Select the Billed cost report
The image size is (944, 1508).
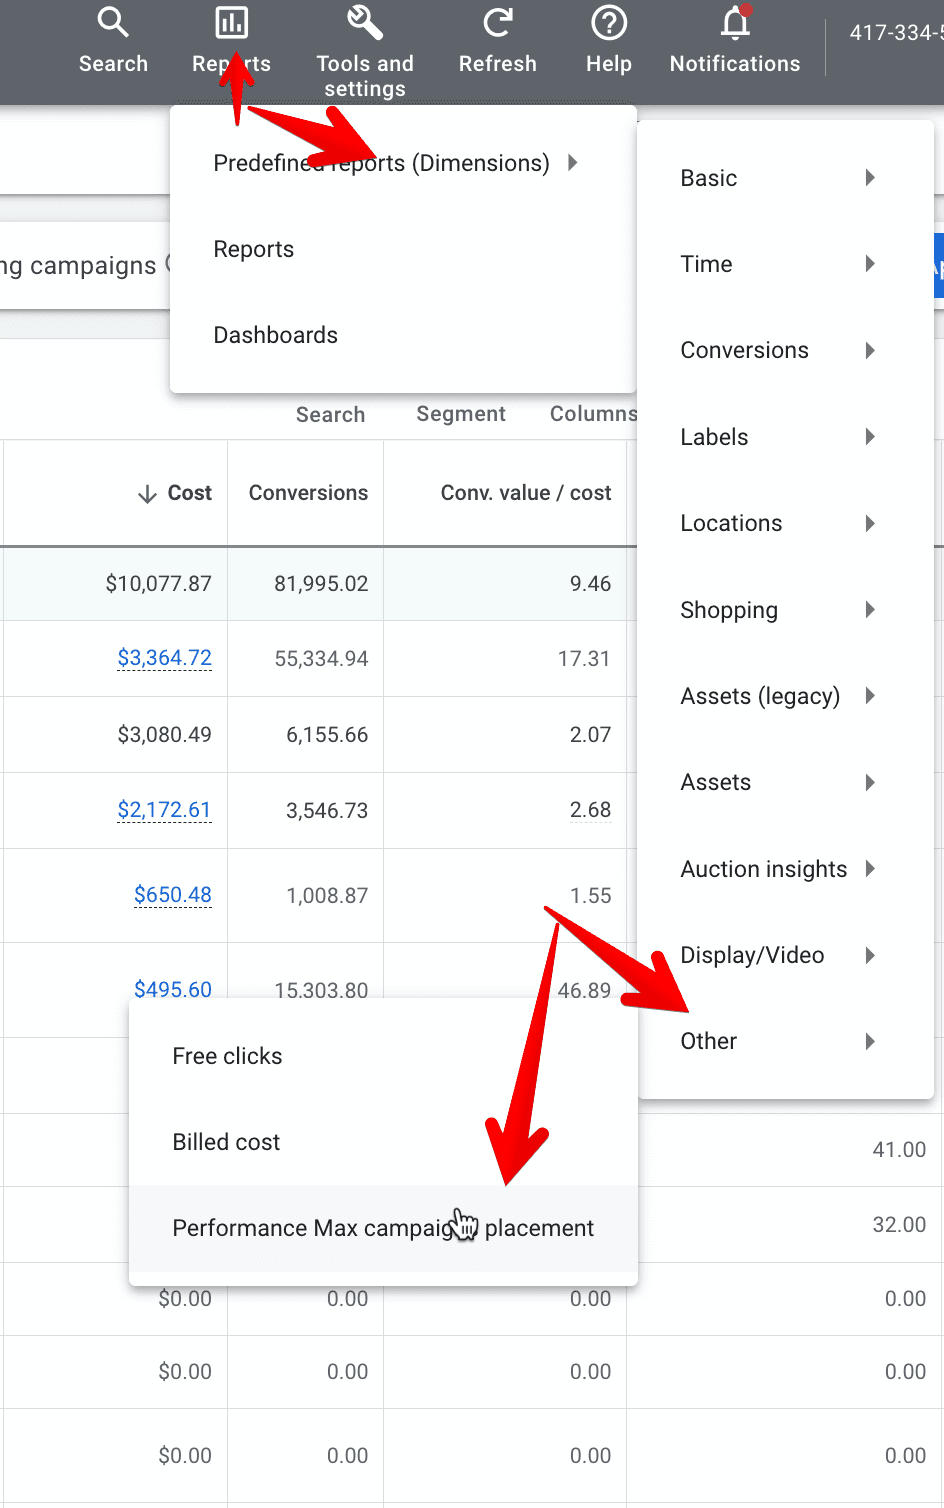(x=226, y=1142)
